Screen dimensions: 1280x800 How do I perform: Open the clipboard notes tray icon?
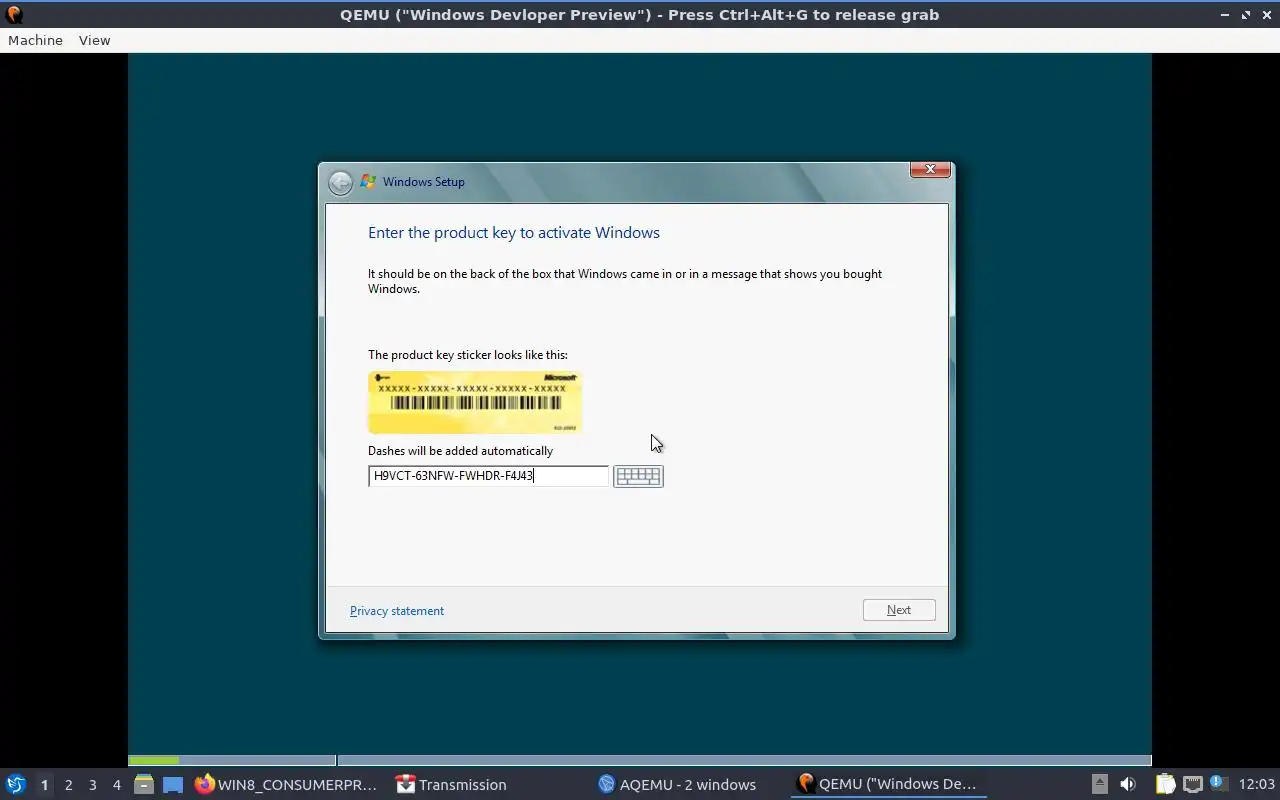(1166, 784)
